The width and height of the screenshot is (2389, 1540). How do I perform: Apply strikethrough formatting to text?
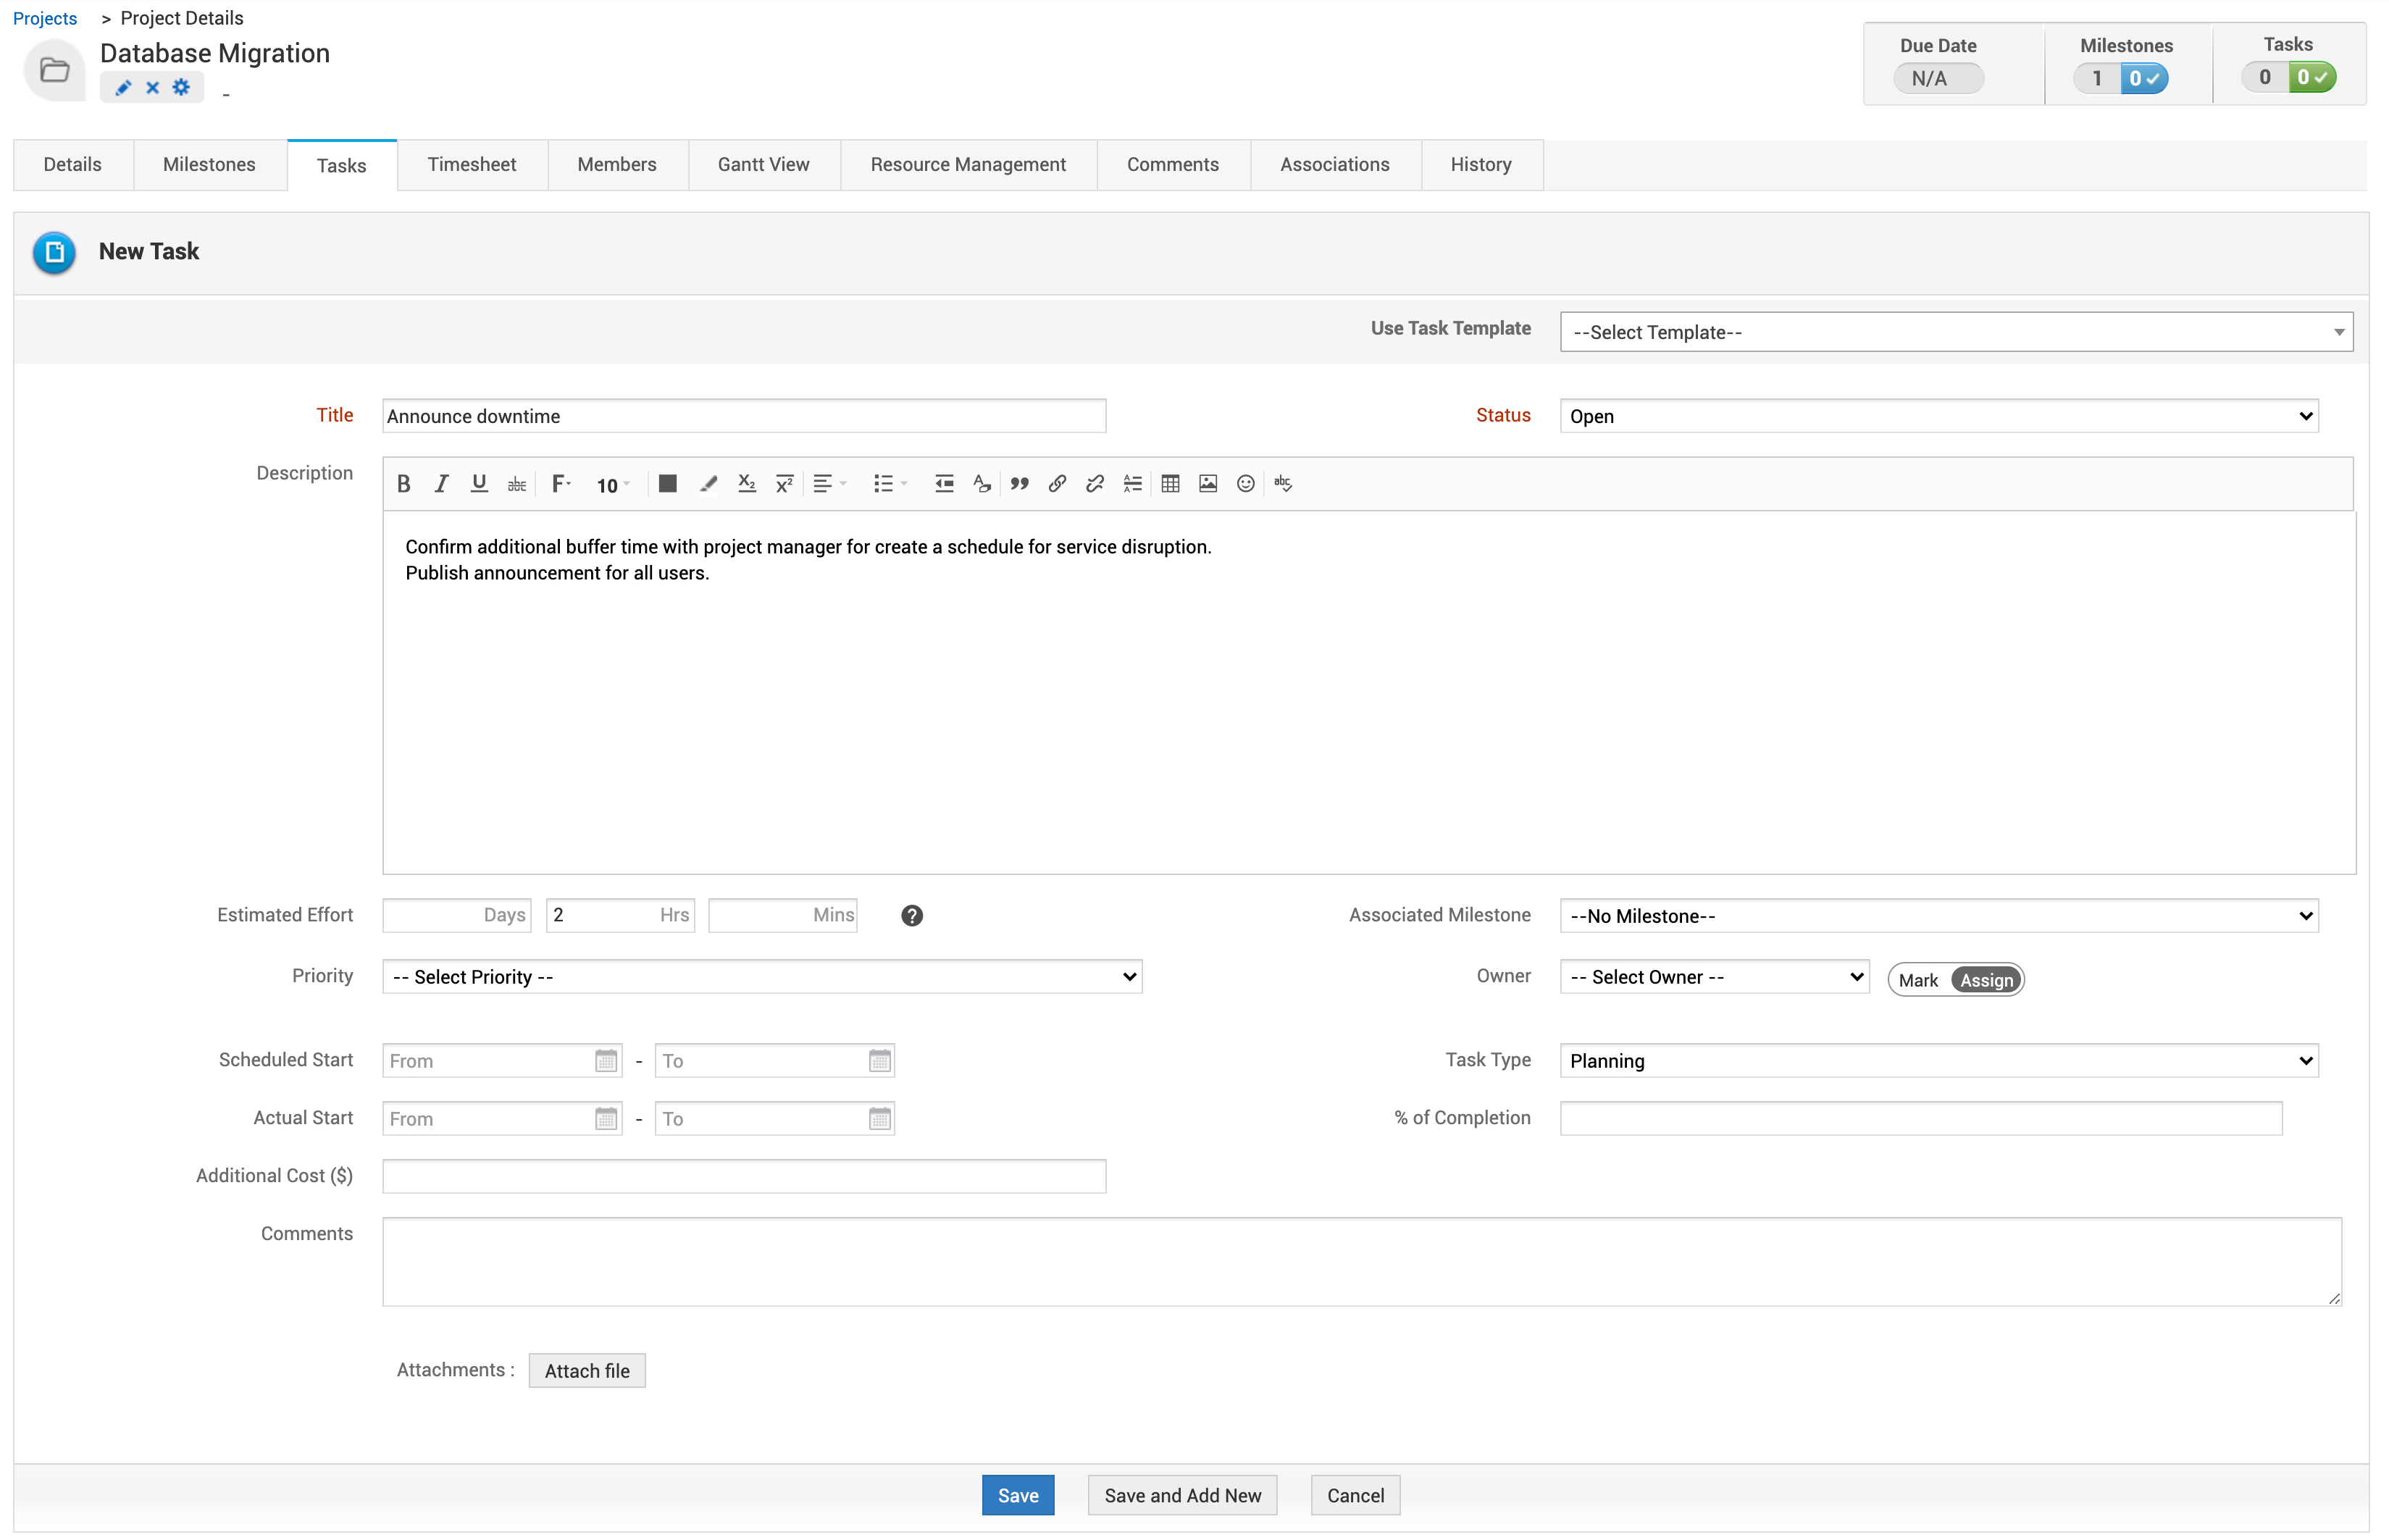point(516,484)
